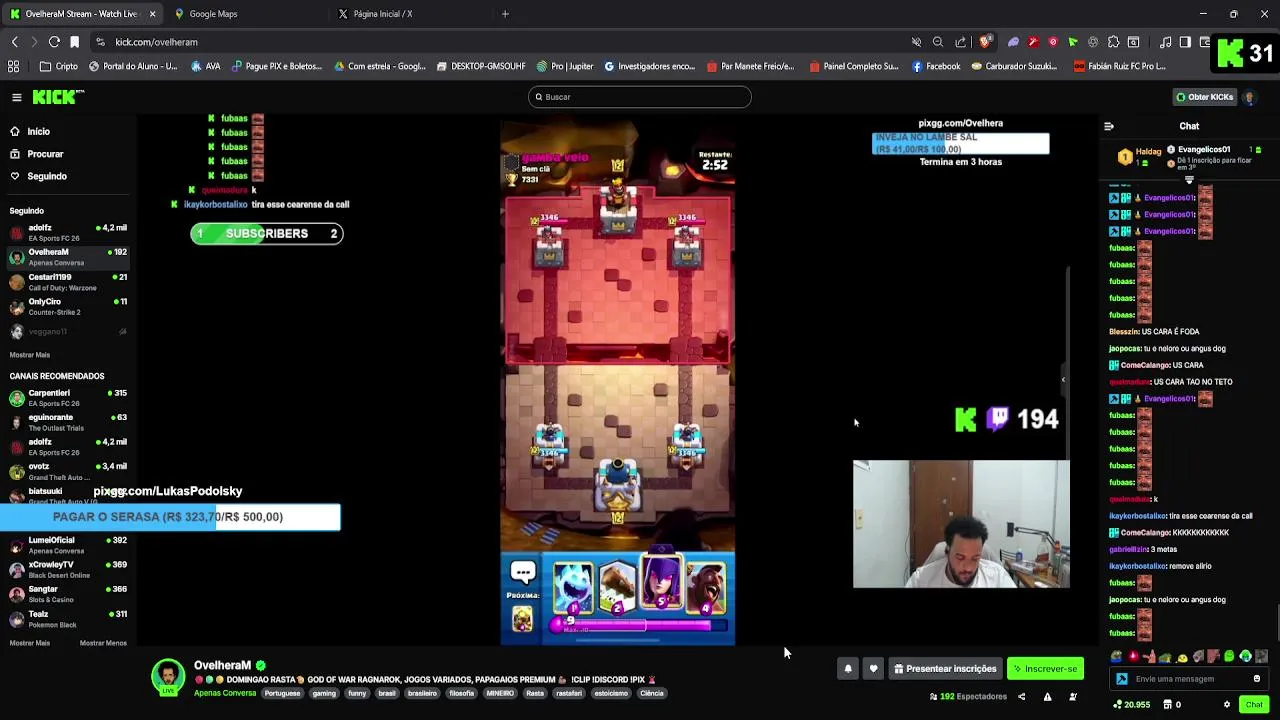Click the Apenas Conversa category link

(225, 693)
